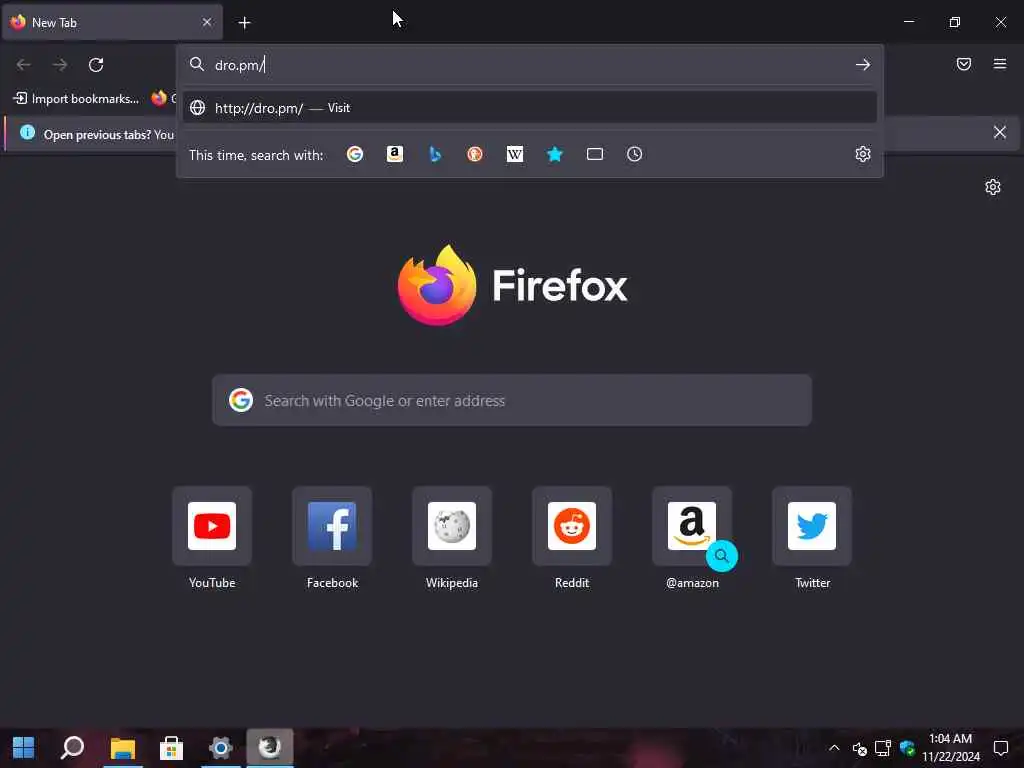Search open tabs using the tab icon
This screenshot has width=1024, height=768.
click(x=594, y=154)
